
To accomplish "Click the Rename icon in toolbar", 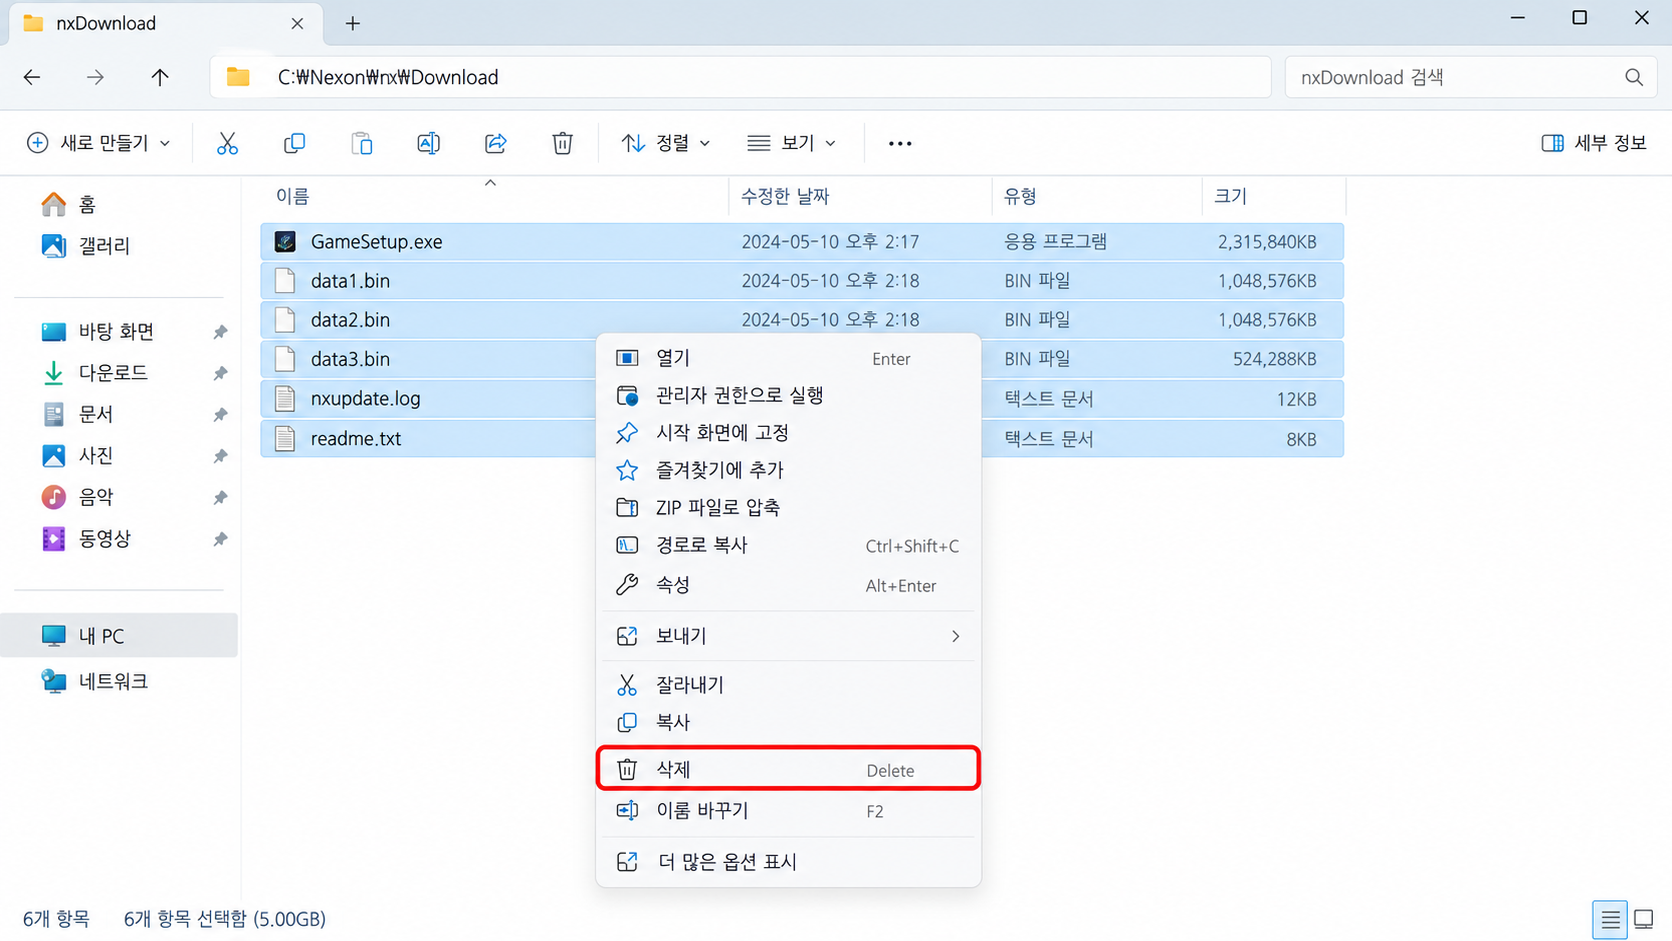I will click(x=428, y=143).
